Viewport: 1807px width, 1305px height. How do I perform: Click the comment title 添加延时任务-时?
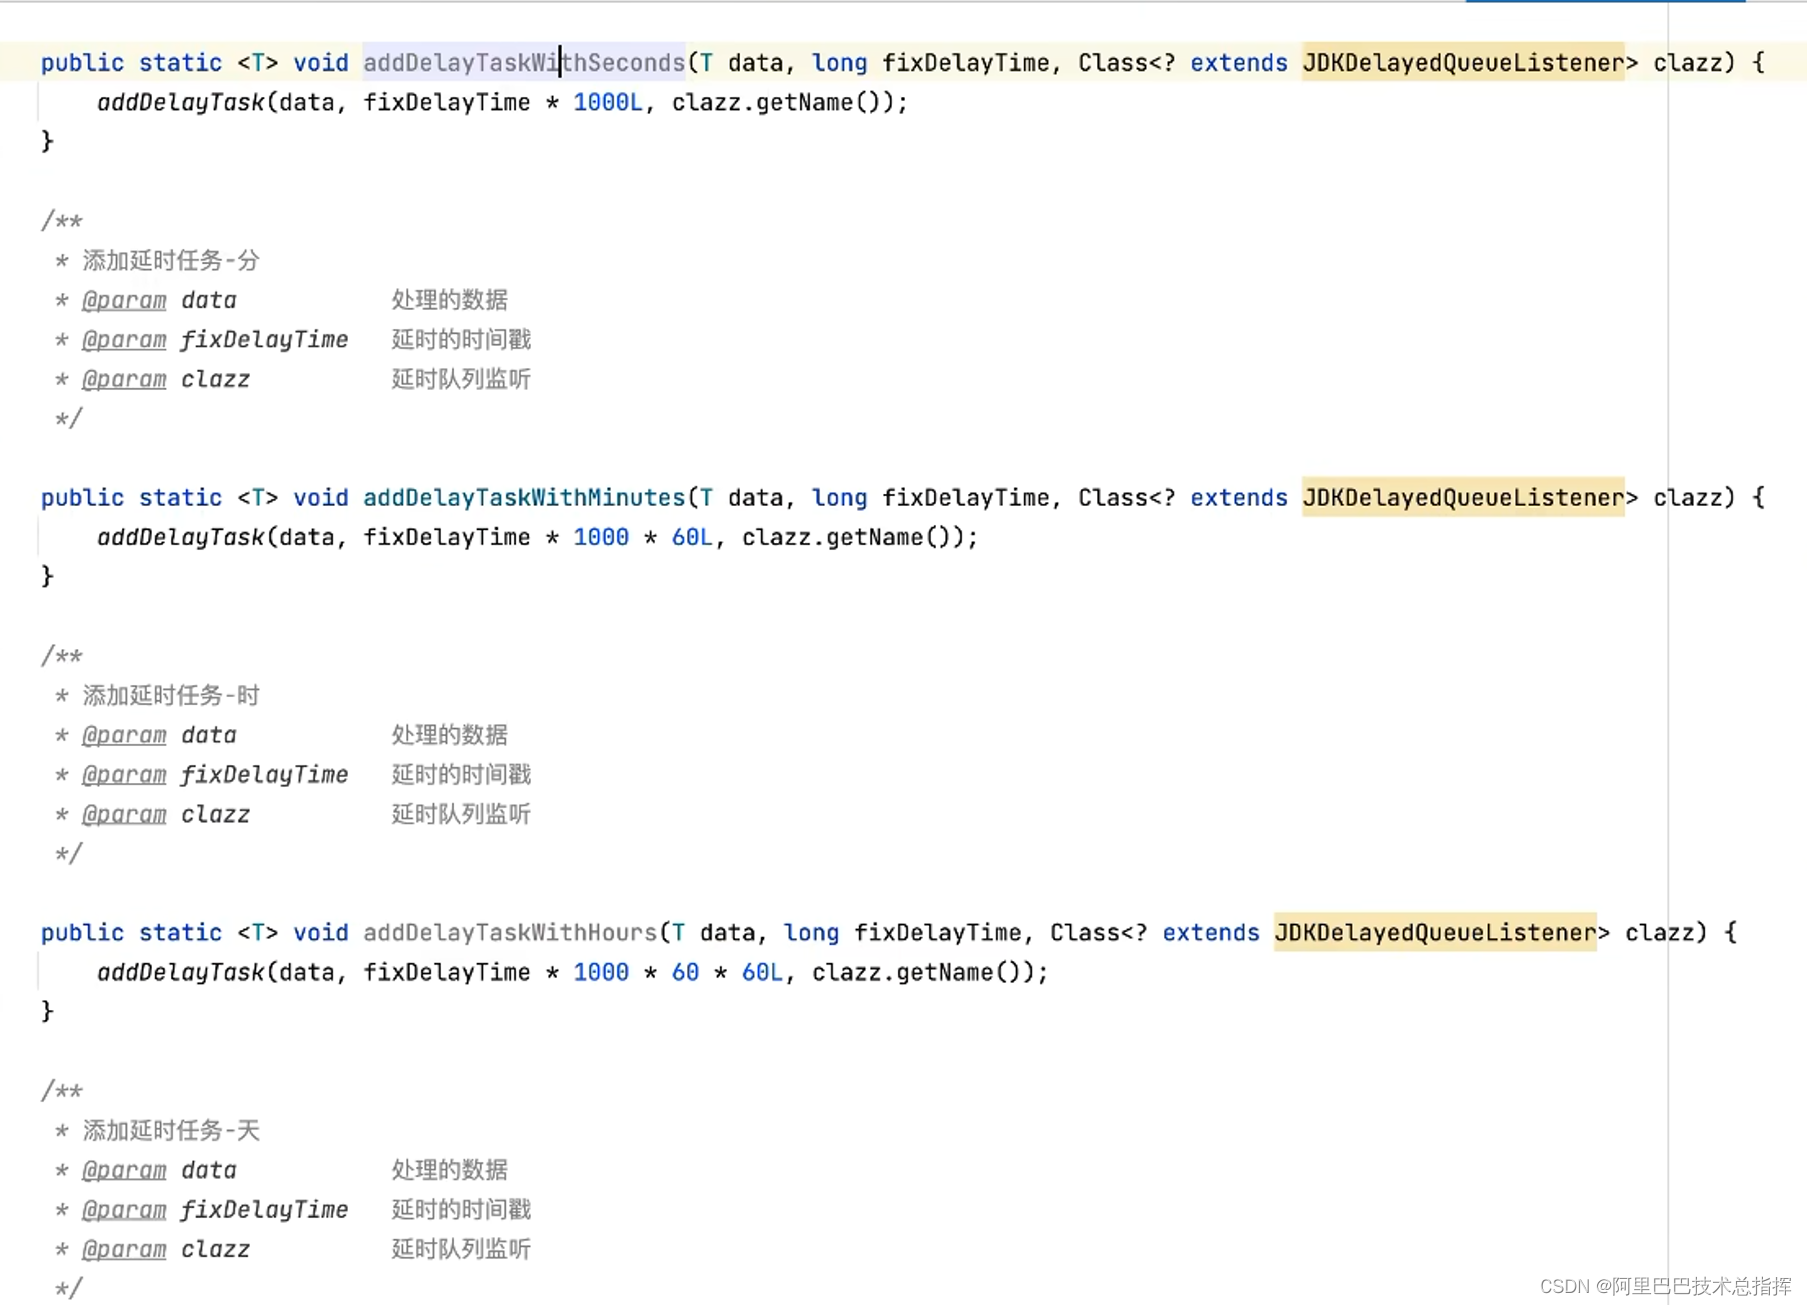171,696
